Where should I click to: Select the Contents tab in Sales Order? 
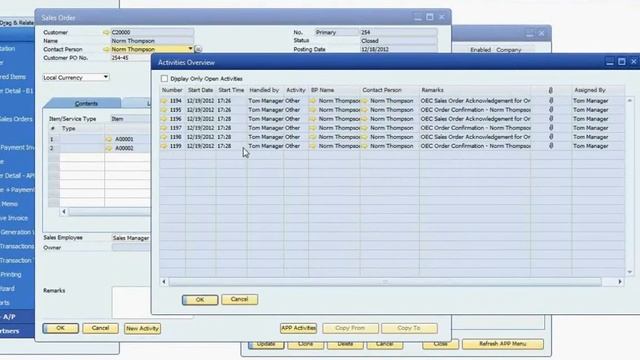86,103
